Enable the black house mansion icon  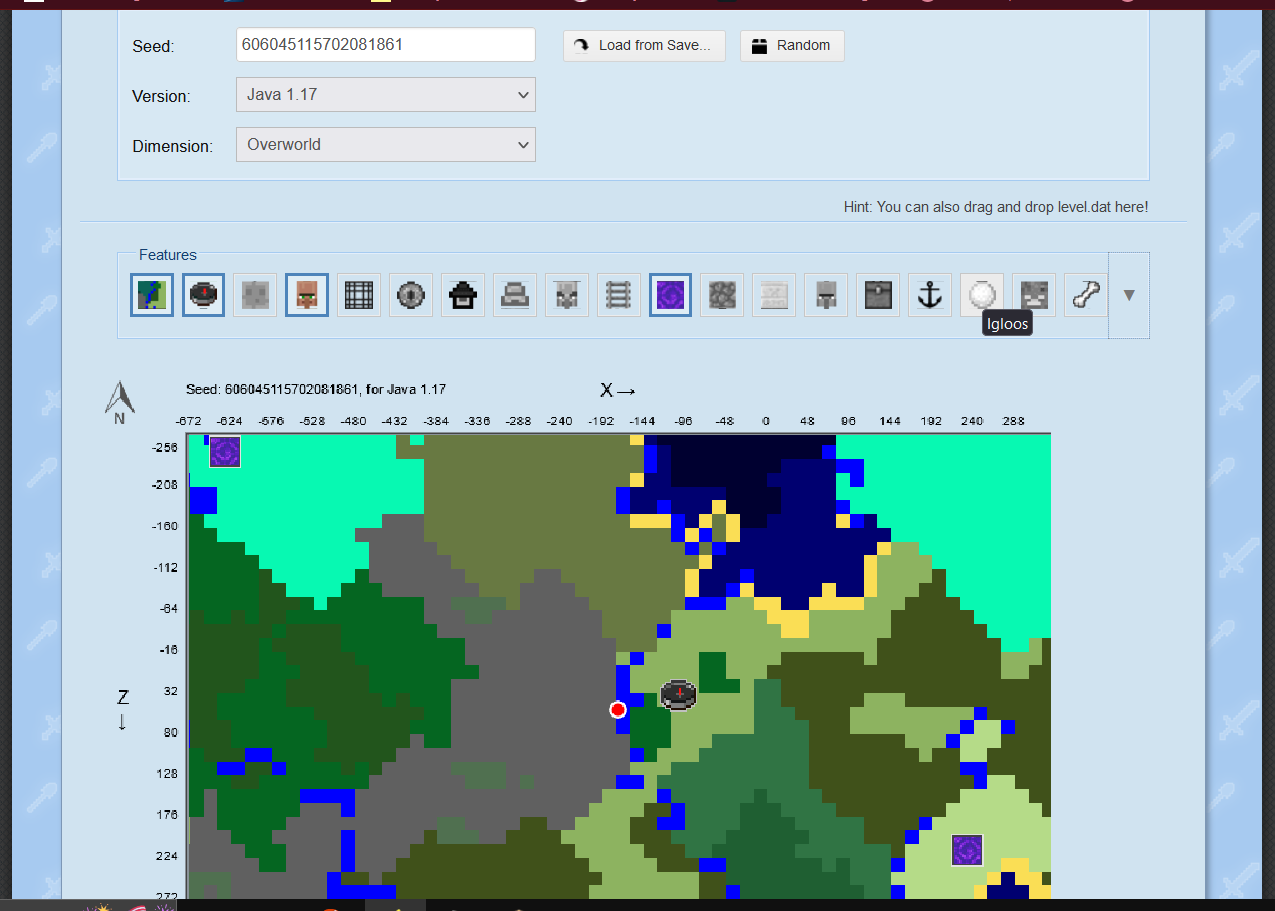[x=463, y=295]
